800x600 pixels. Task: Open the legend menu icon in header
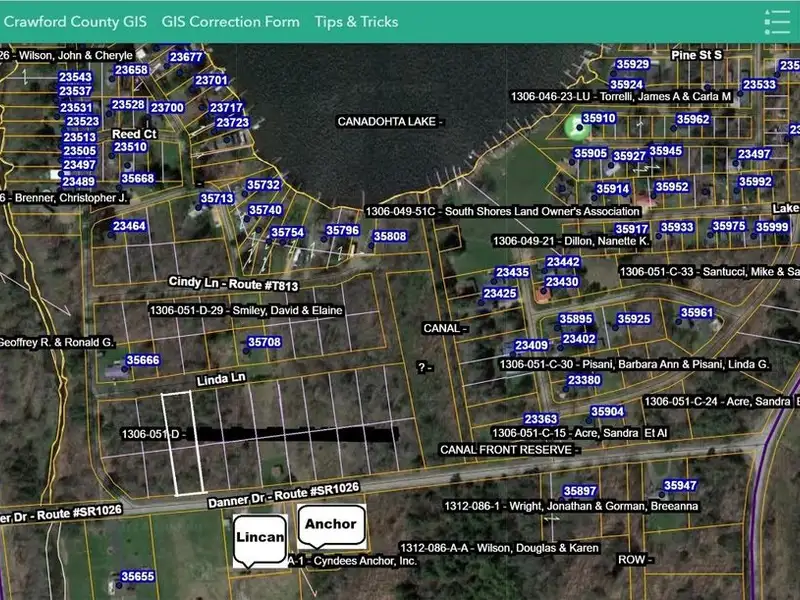(776, 21)
